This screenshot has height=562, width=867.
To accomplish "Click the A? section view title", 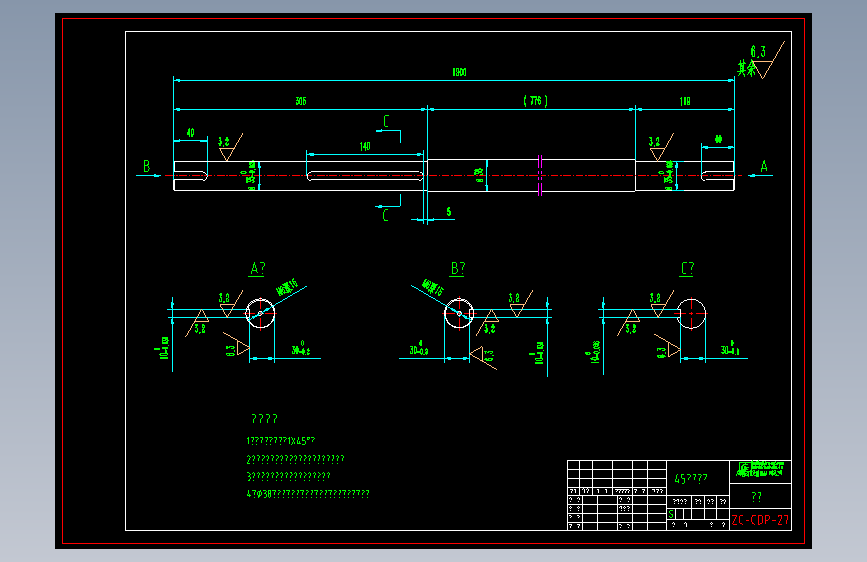I will pyautogui.click(x=258, y=269).
